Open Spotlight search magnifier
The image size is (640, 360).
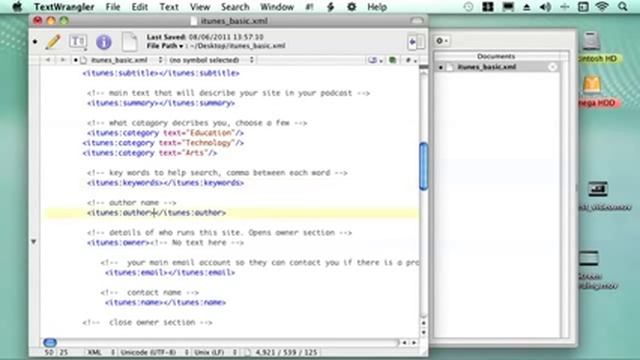point(622,7)
